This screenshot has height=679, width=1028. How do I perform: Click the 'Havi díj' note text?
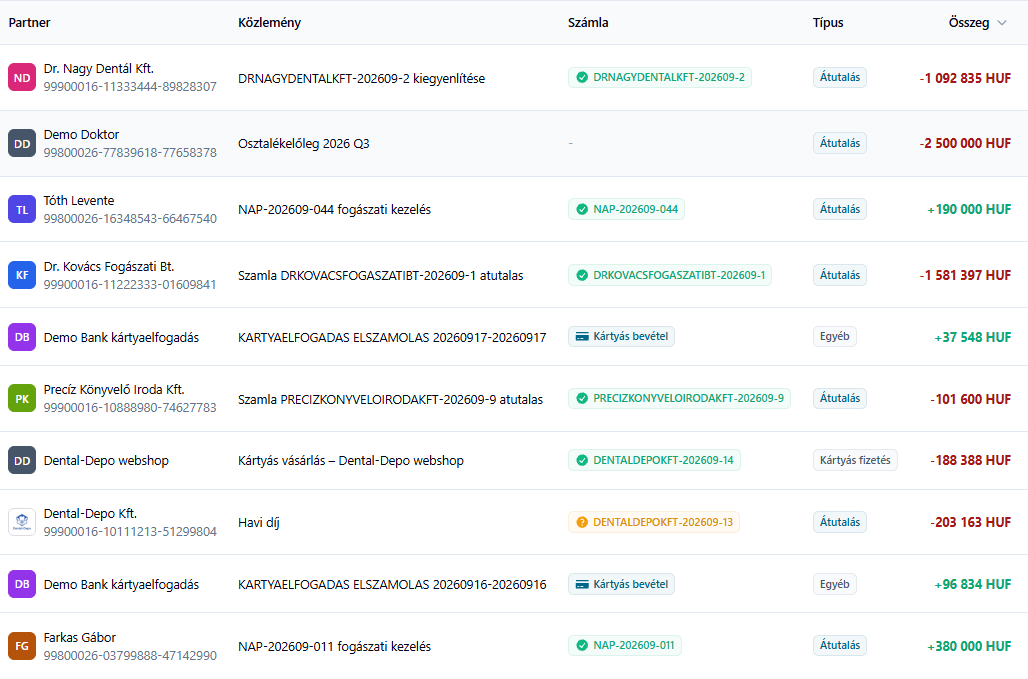coord(258,522)
